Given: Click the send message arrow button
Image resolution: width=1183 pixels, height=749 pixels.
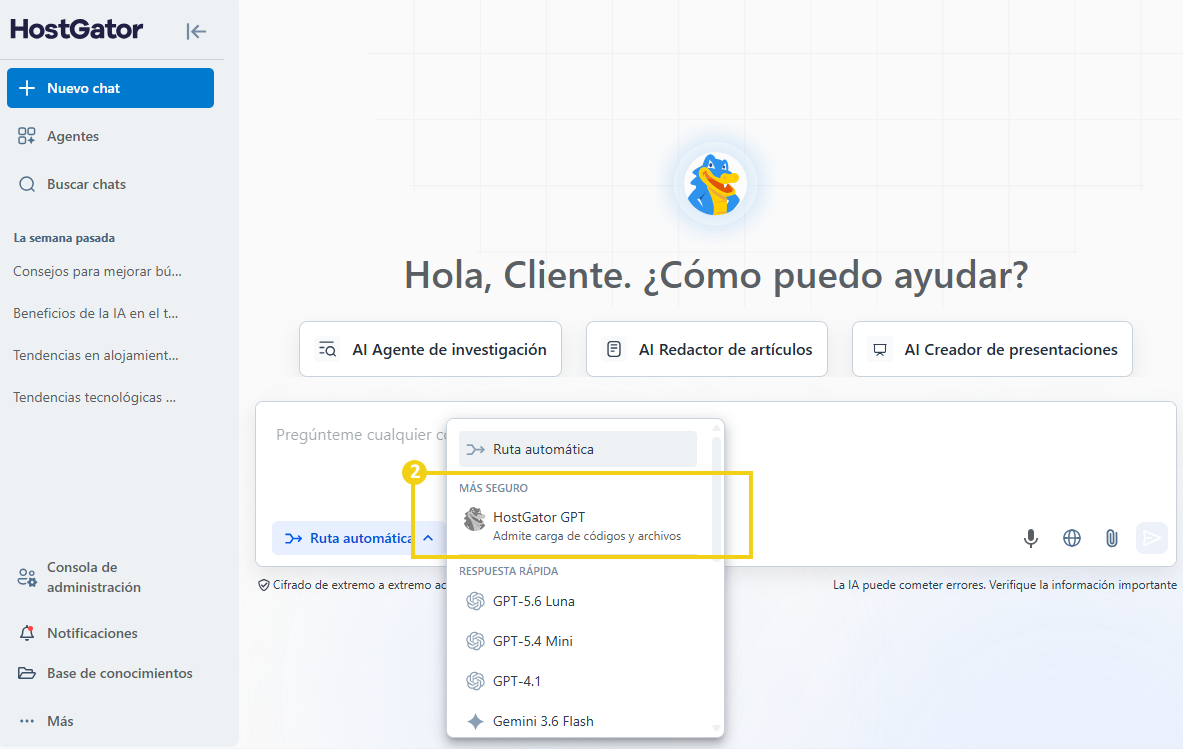Looking at the screenshot, I should [1151, 538].
